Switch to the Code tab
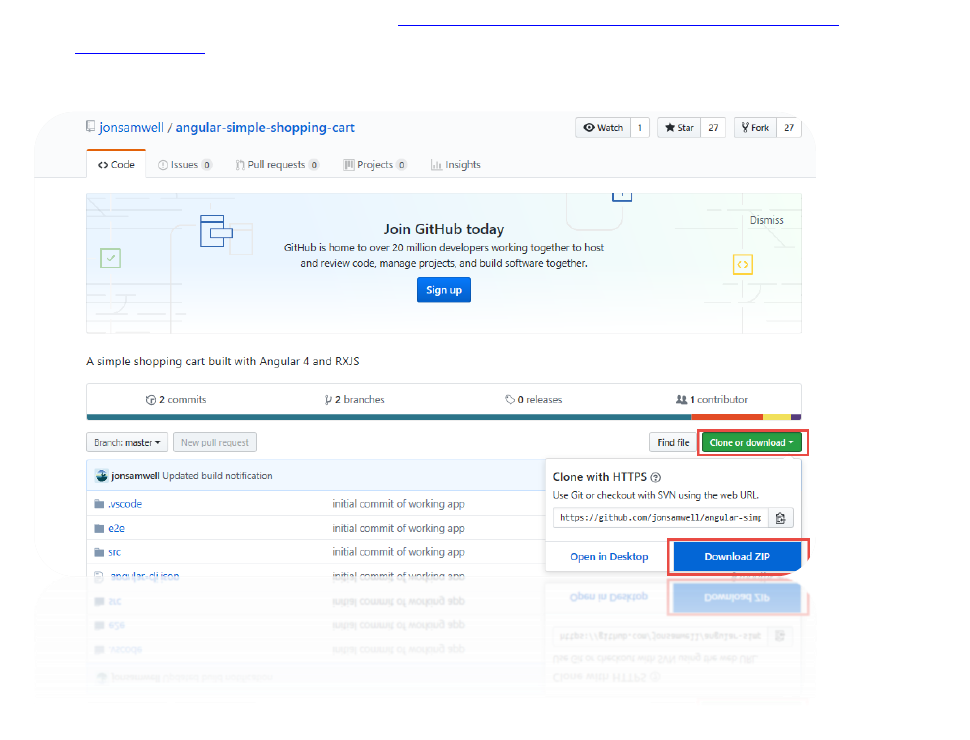 click(x=116, y=165)
